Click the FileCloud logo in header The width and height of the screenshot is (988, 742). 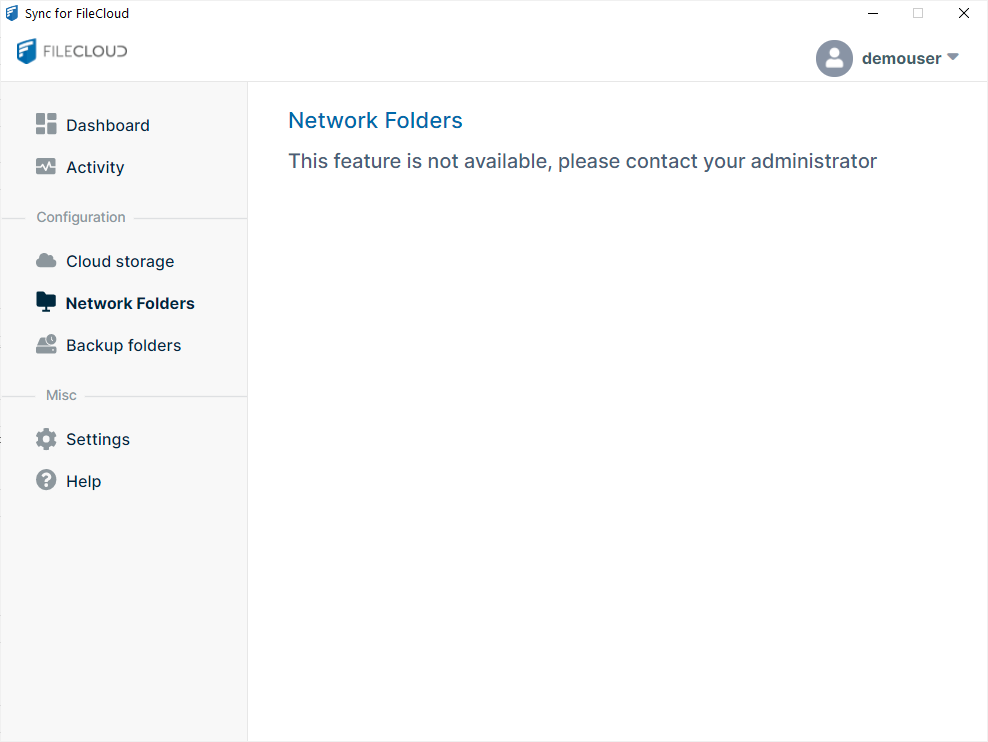pyautogui.click(x=72, y=51)
